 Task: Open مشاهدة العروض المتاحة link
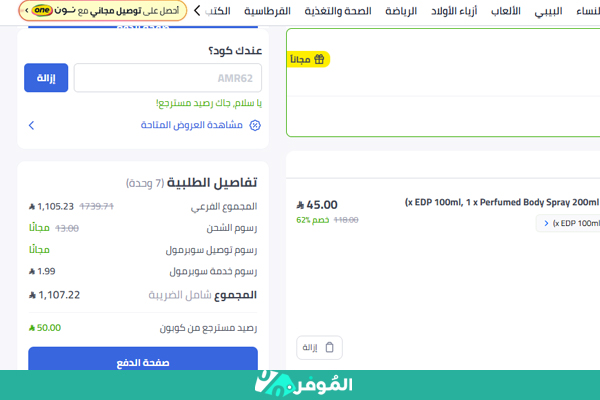click(191, 125)
